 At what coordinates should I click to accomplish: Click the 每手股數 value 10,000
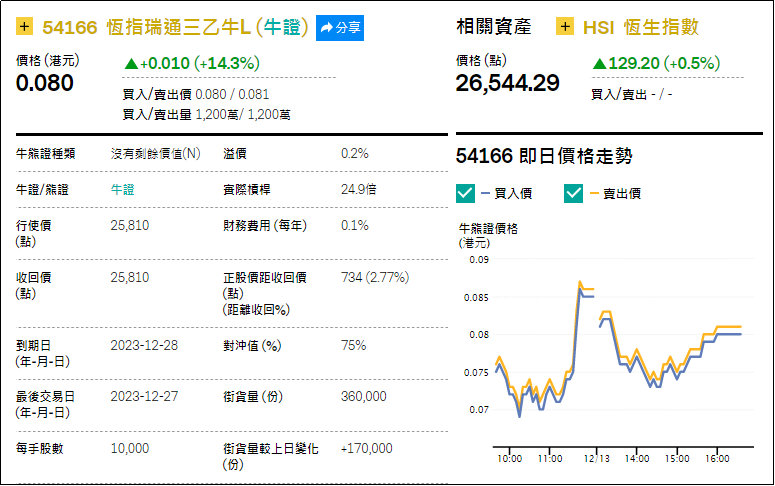[x=129, y=448]
